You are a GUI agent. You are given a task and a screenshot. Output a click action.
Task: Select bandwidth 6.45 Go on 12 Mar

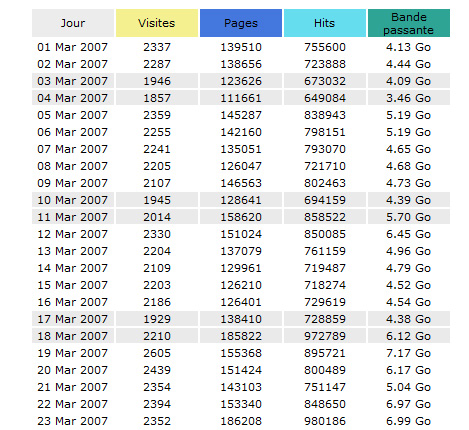(x=409, y=234)
